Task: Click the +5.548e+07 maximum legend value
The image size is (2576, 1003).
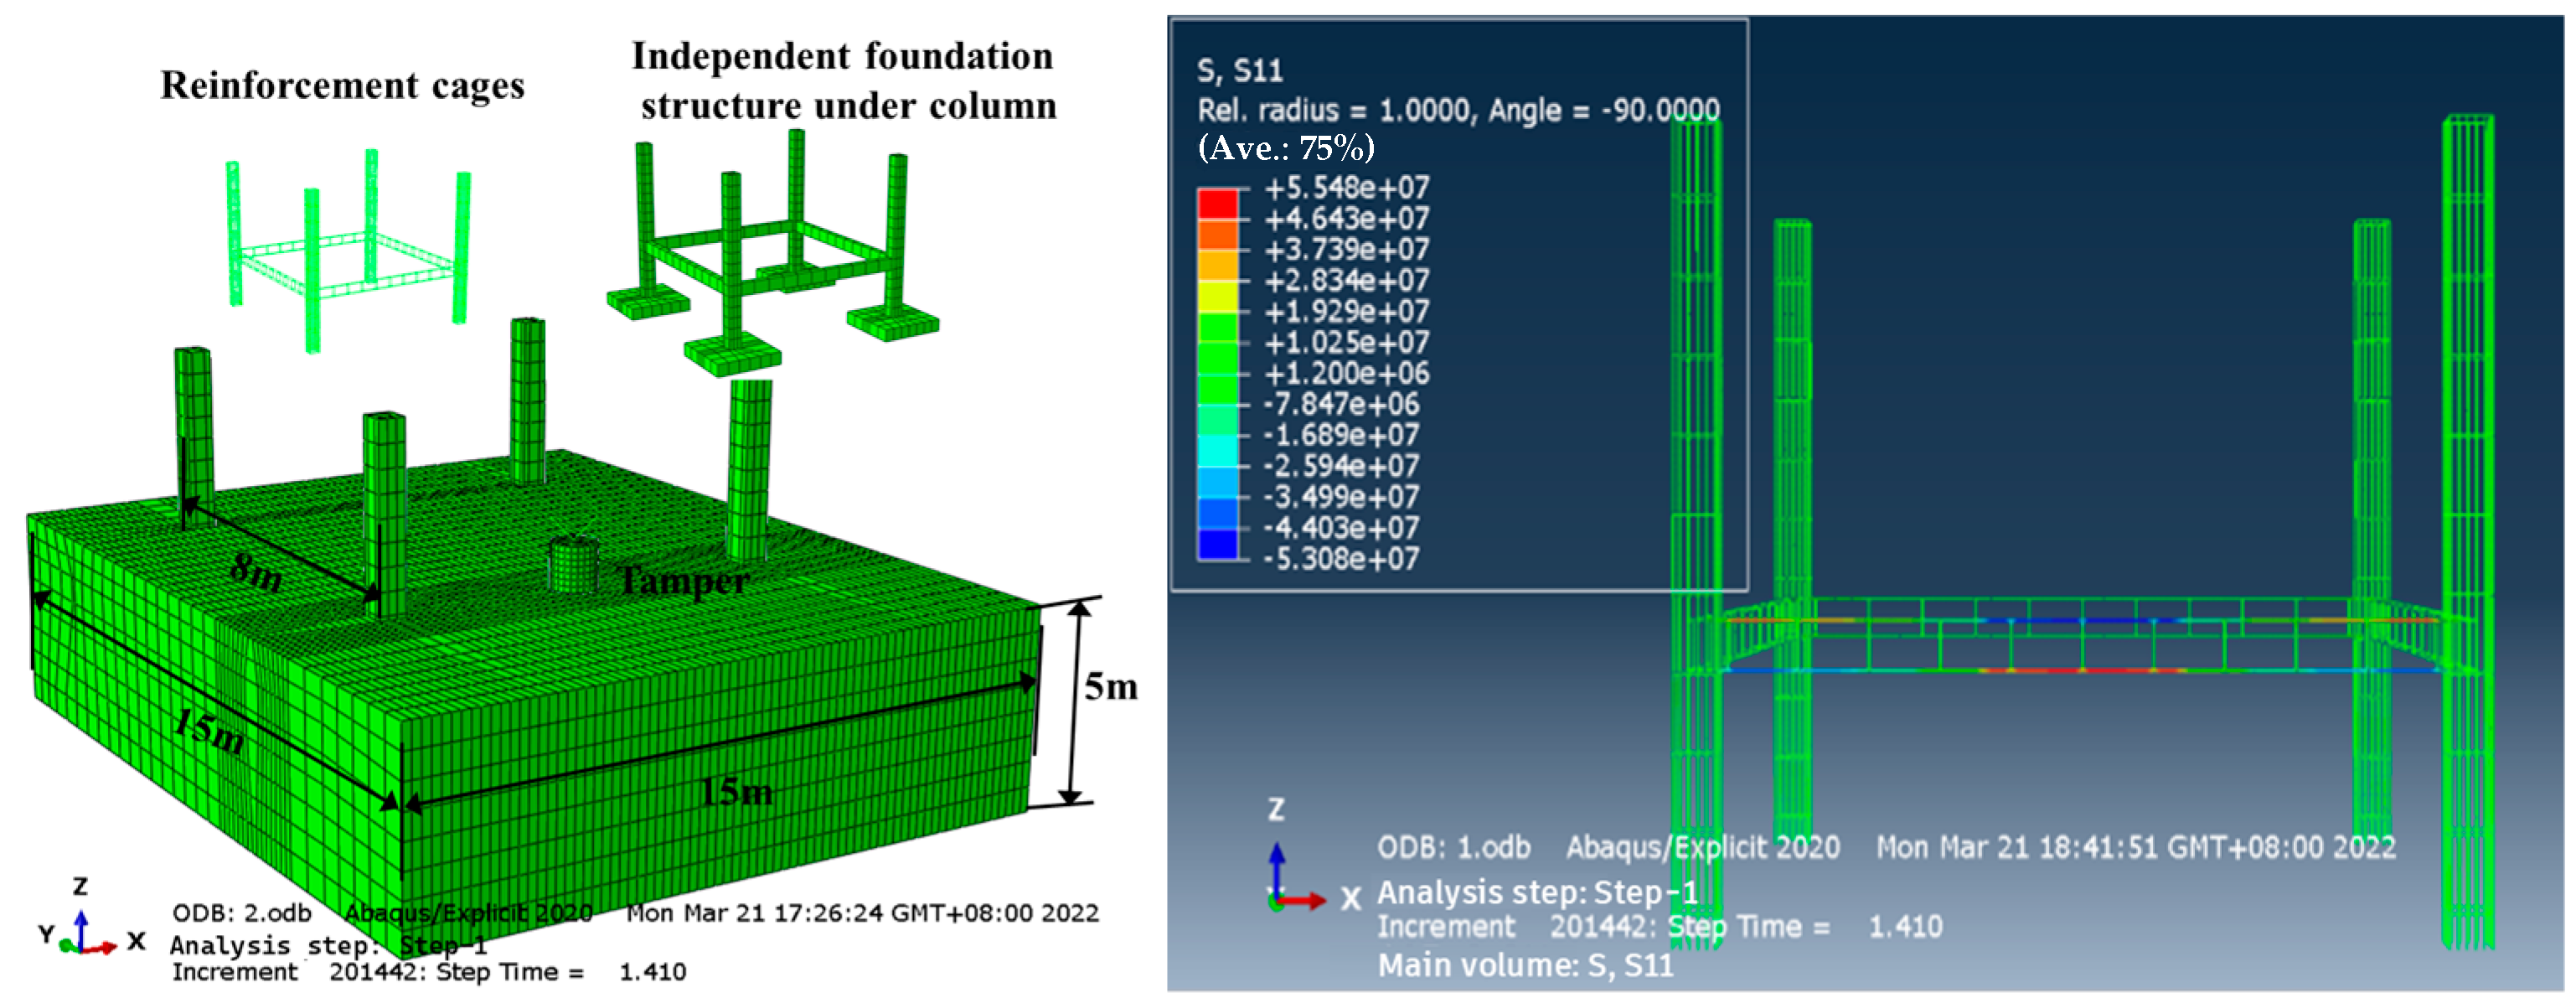Action: pos(1346,188)
